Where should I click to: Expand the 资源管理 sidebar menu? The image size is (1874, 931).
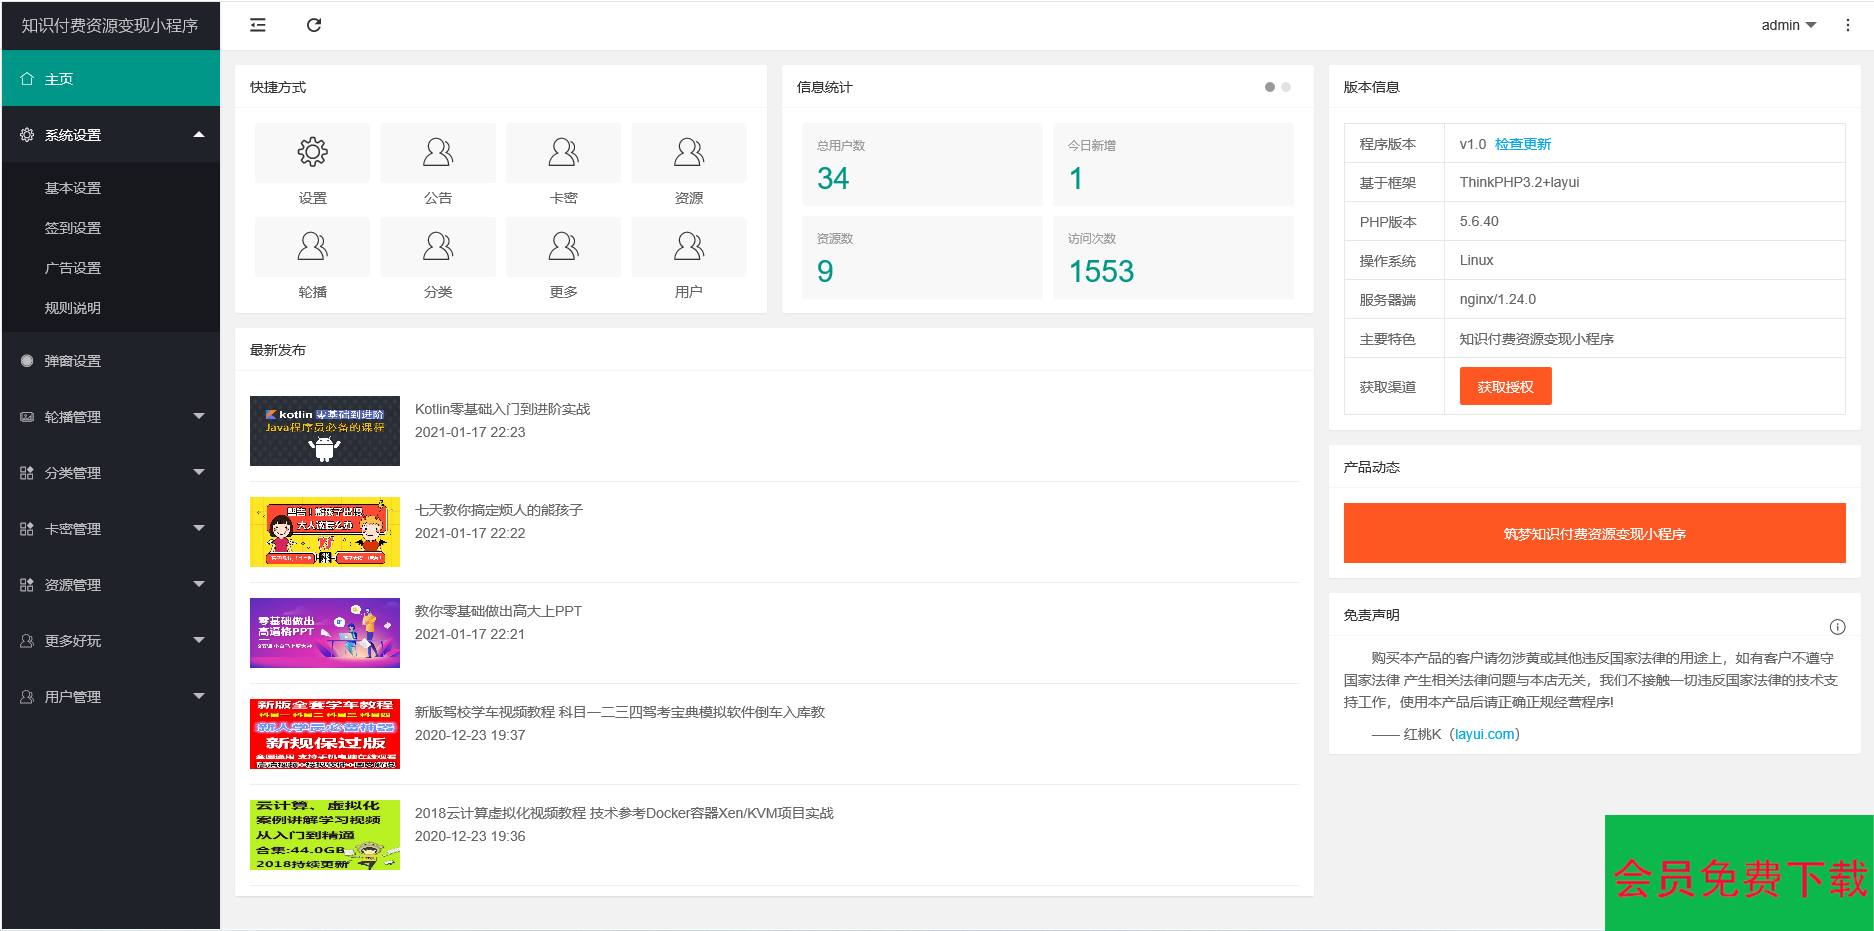(110, 585)
